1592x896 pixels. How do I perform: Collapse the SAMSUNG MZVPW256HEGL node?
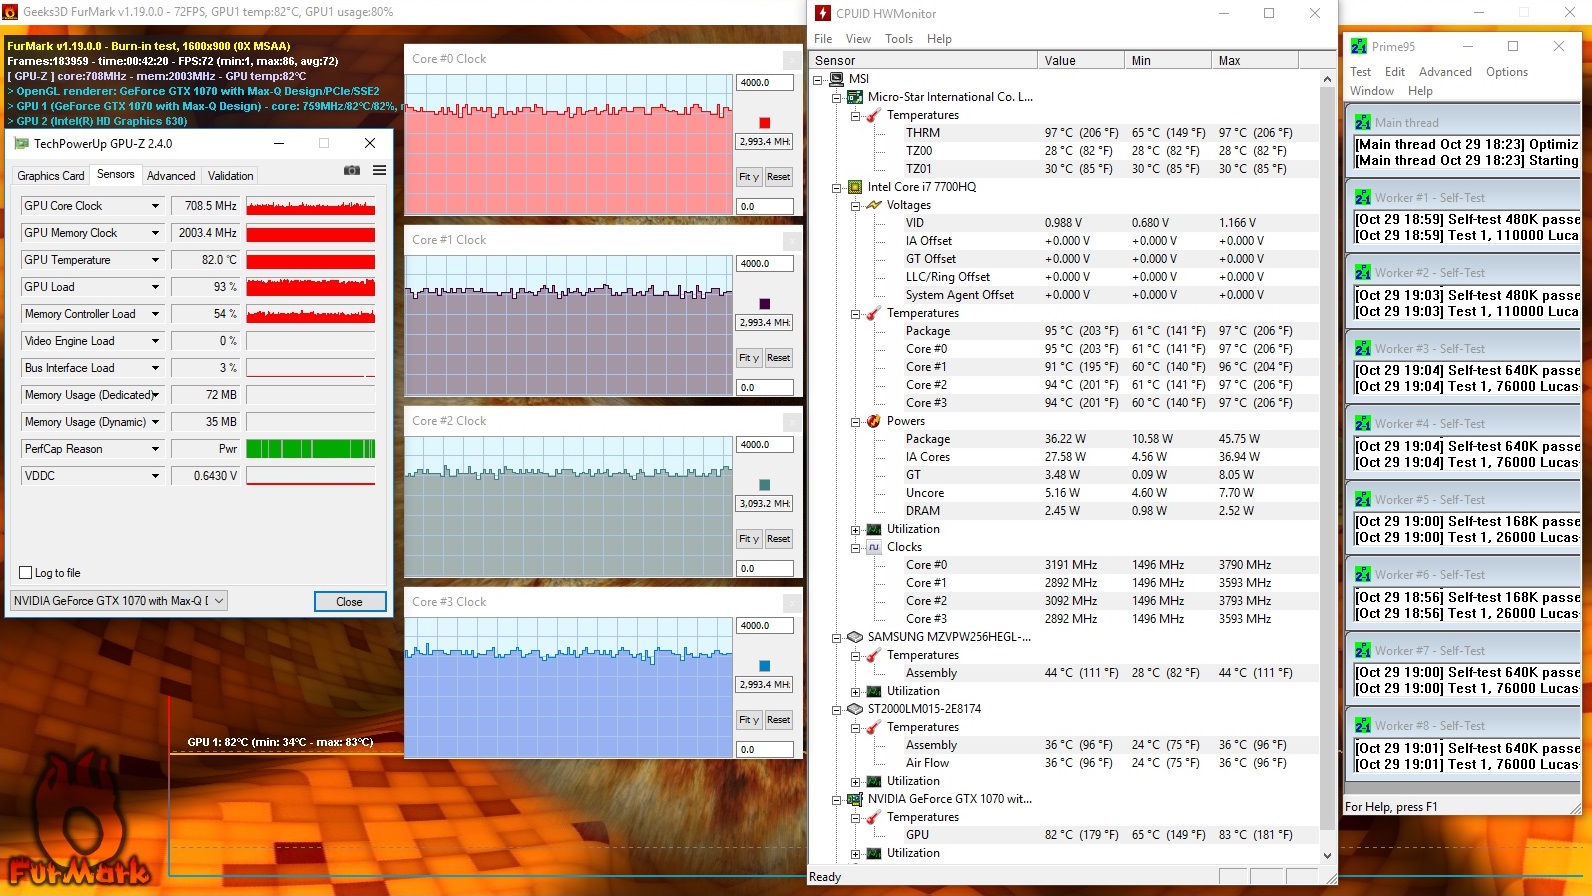[837, 637]
